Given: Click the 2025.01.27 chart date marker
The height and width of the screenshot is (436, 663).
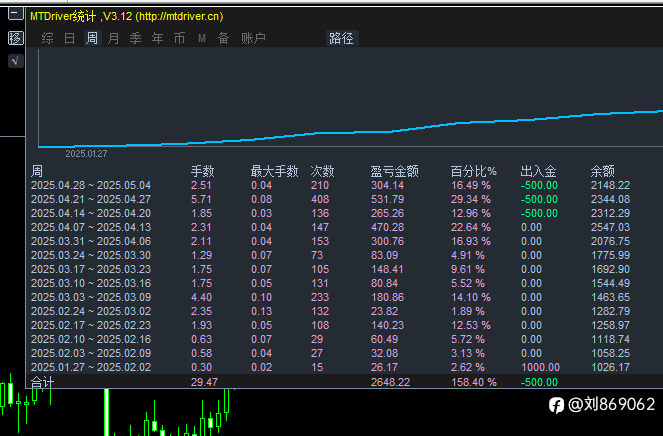Looking at the screenshot, I should click(86, 154).
